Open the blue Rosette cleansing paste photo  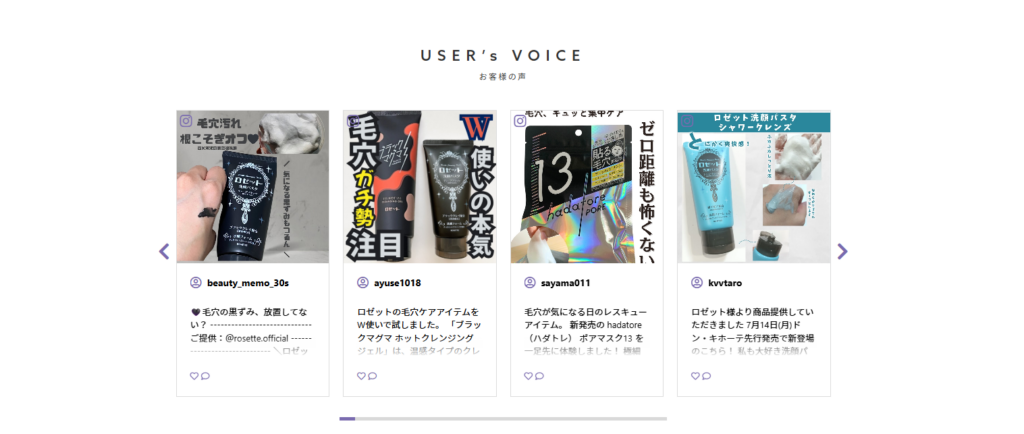754,187
